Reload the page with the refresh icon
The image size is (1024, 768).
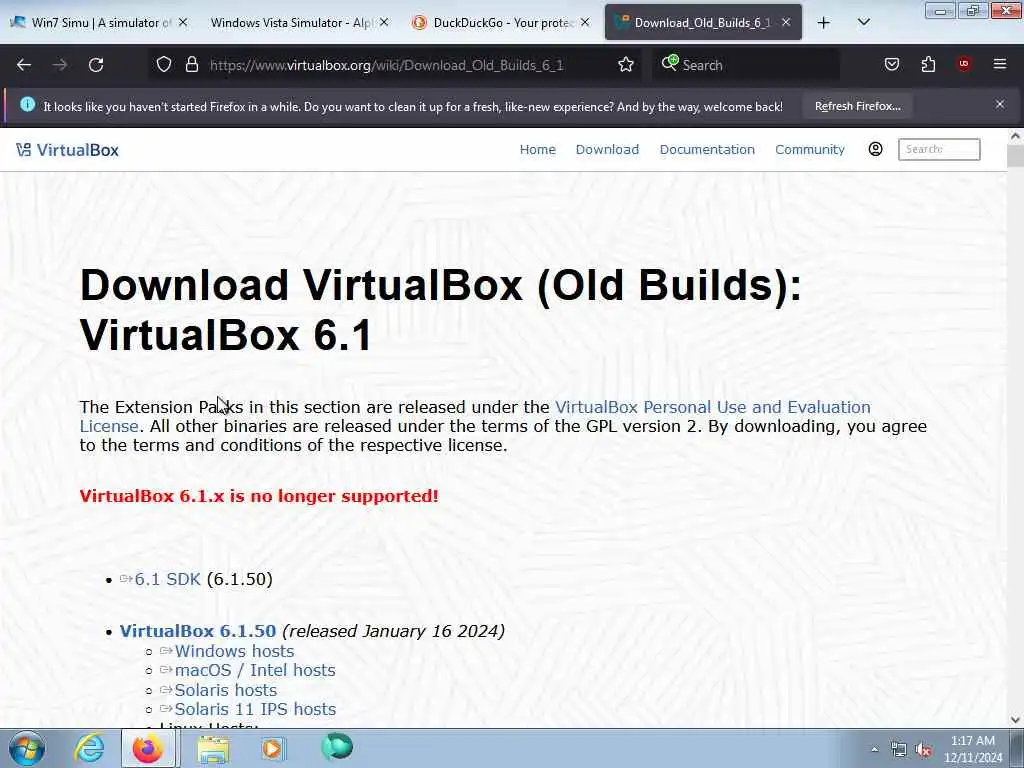(x=96, y=65)
